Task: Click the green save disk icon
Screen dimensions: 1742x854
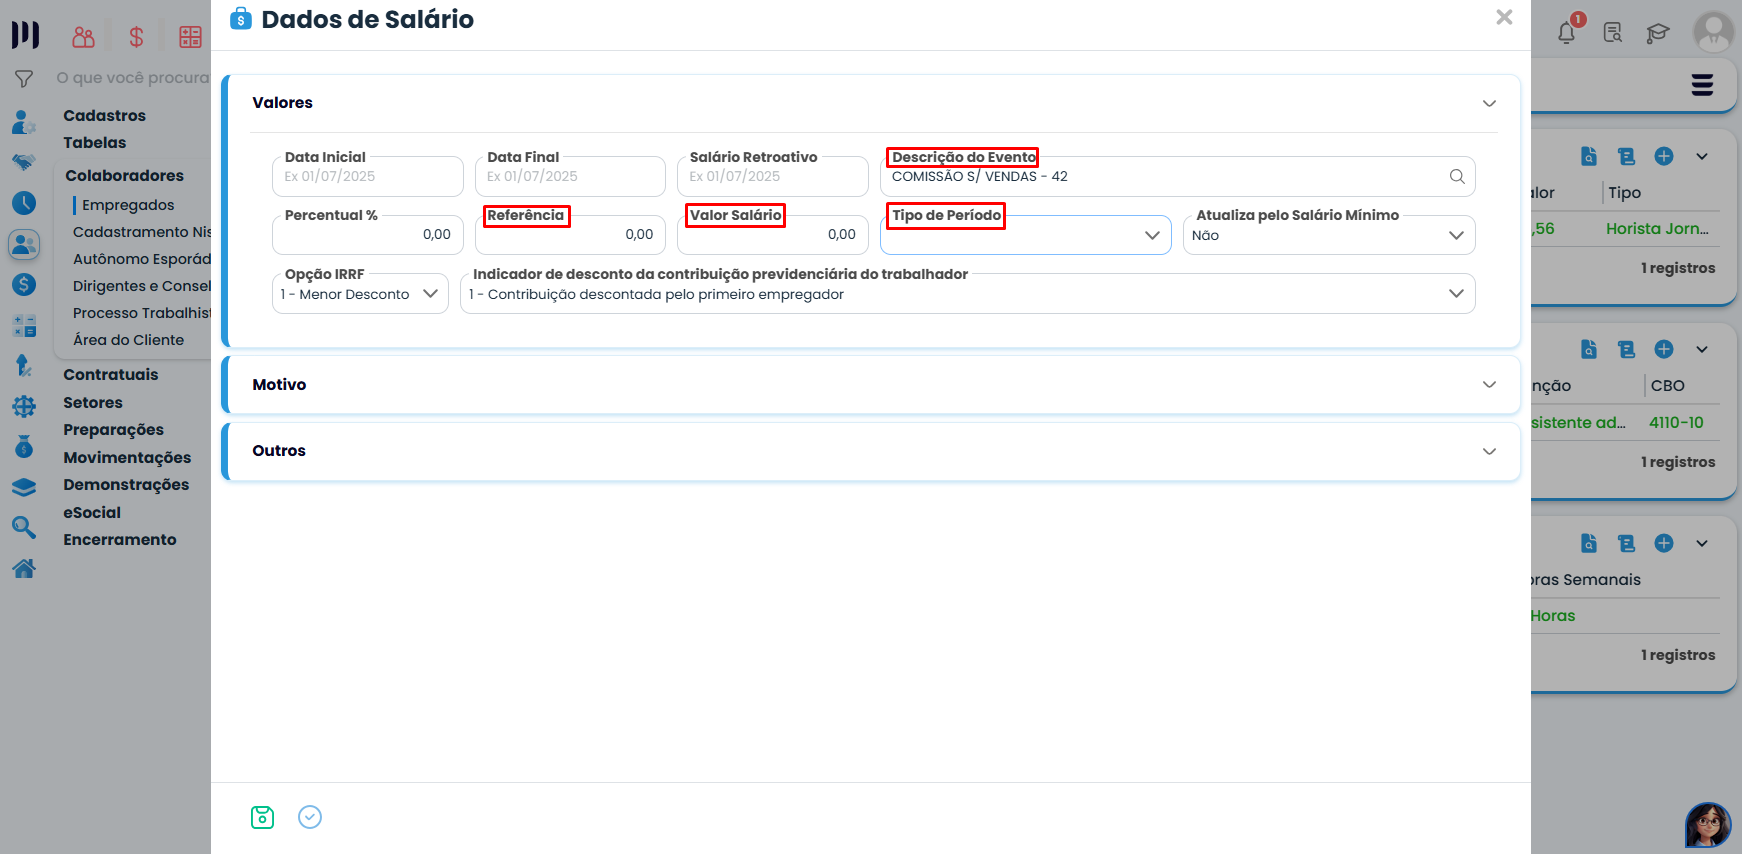Action: click(262, 817)
